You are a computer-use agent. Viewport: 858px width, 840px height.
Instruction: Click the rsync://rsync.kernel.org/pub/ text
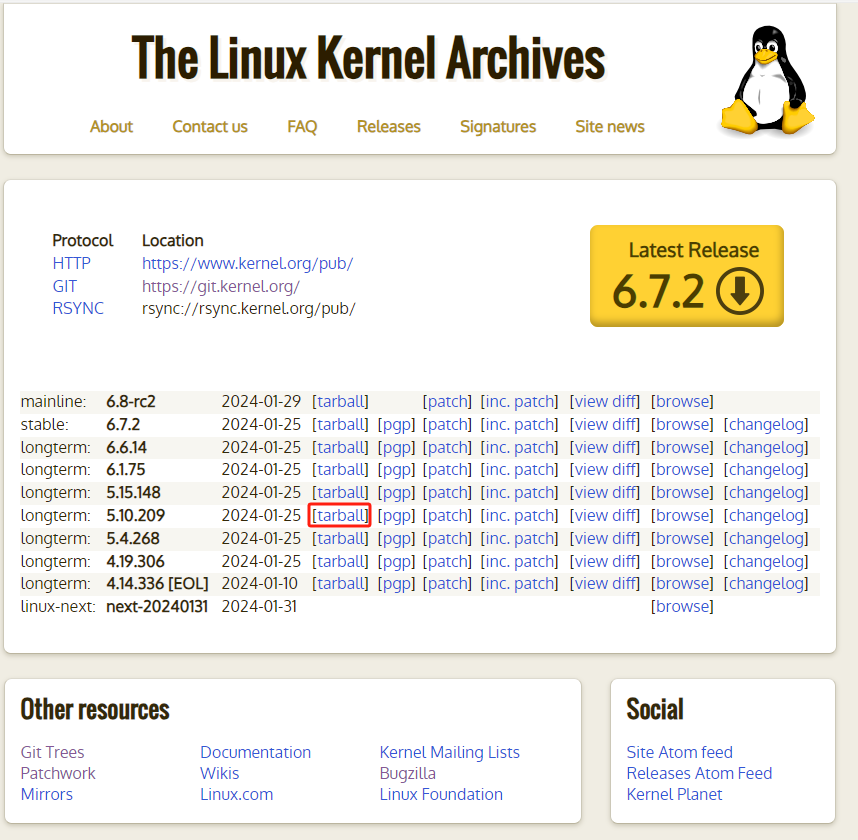point(248,309)
